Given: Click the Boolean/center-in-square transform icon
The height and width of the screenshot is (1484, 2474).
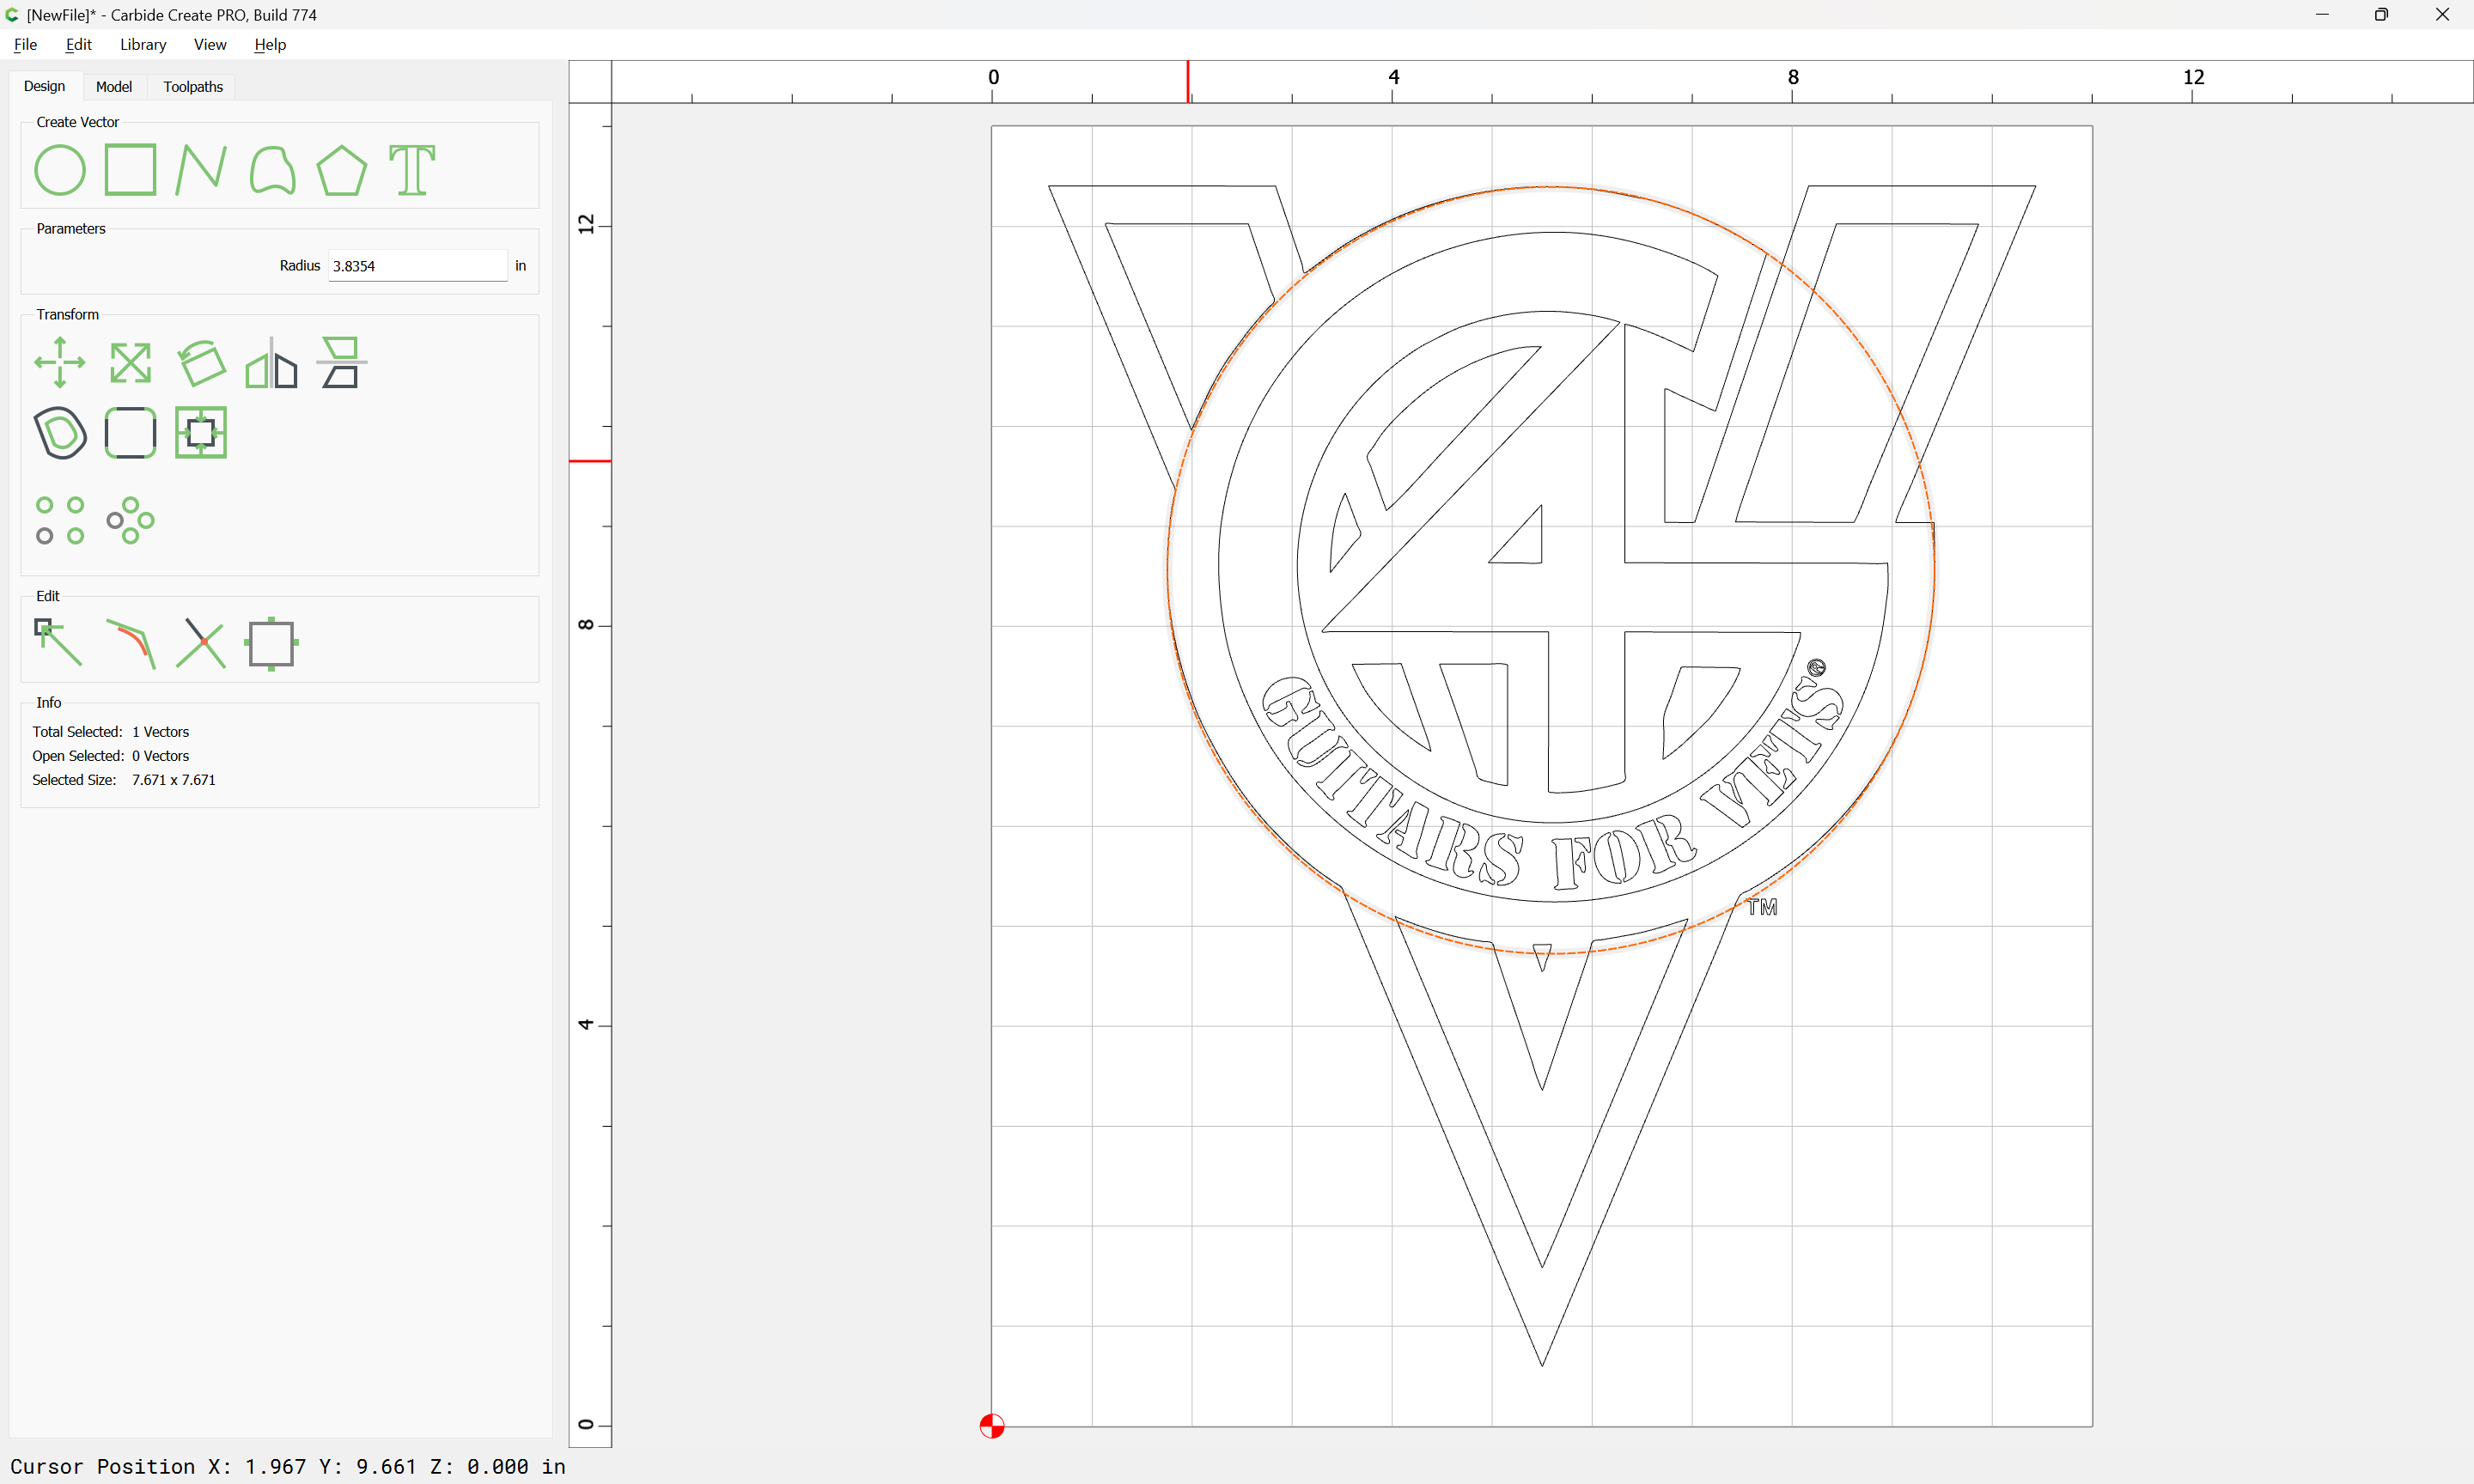Looking at the screenshot, I should click(x=201, y=433).
